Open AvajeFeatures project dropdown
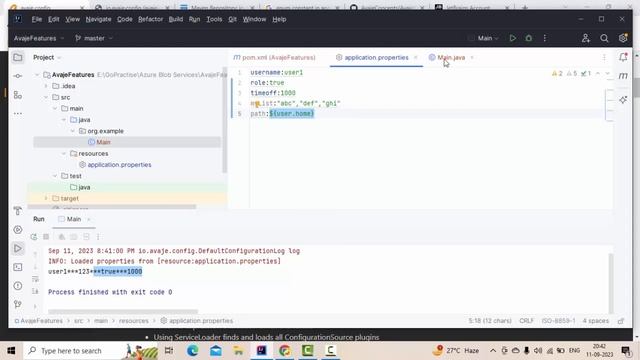The width and height of the screenshot is (640, 360). [x=39, y=38]
